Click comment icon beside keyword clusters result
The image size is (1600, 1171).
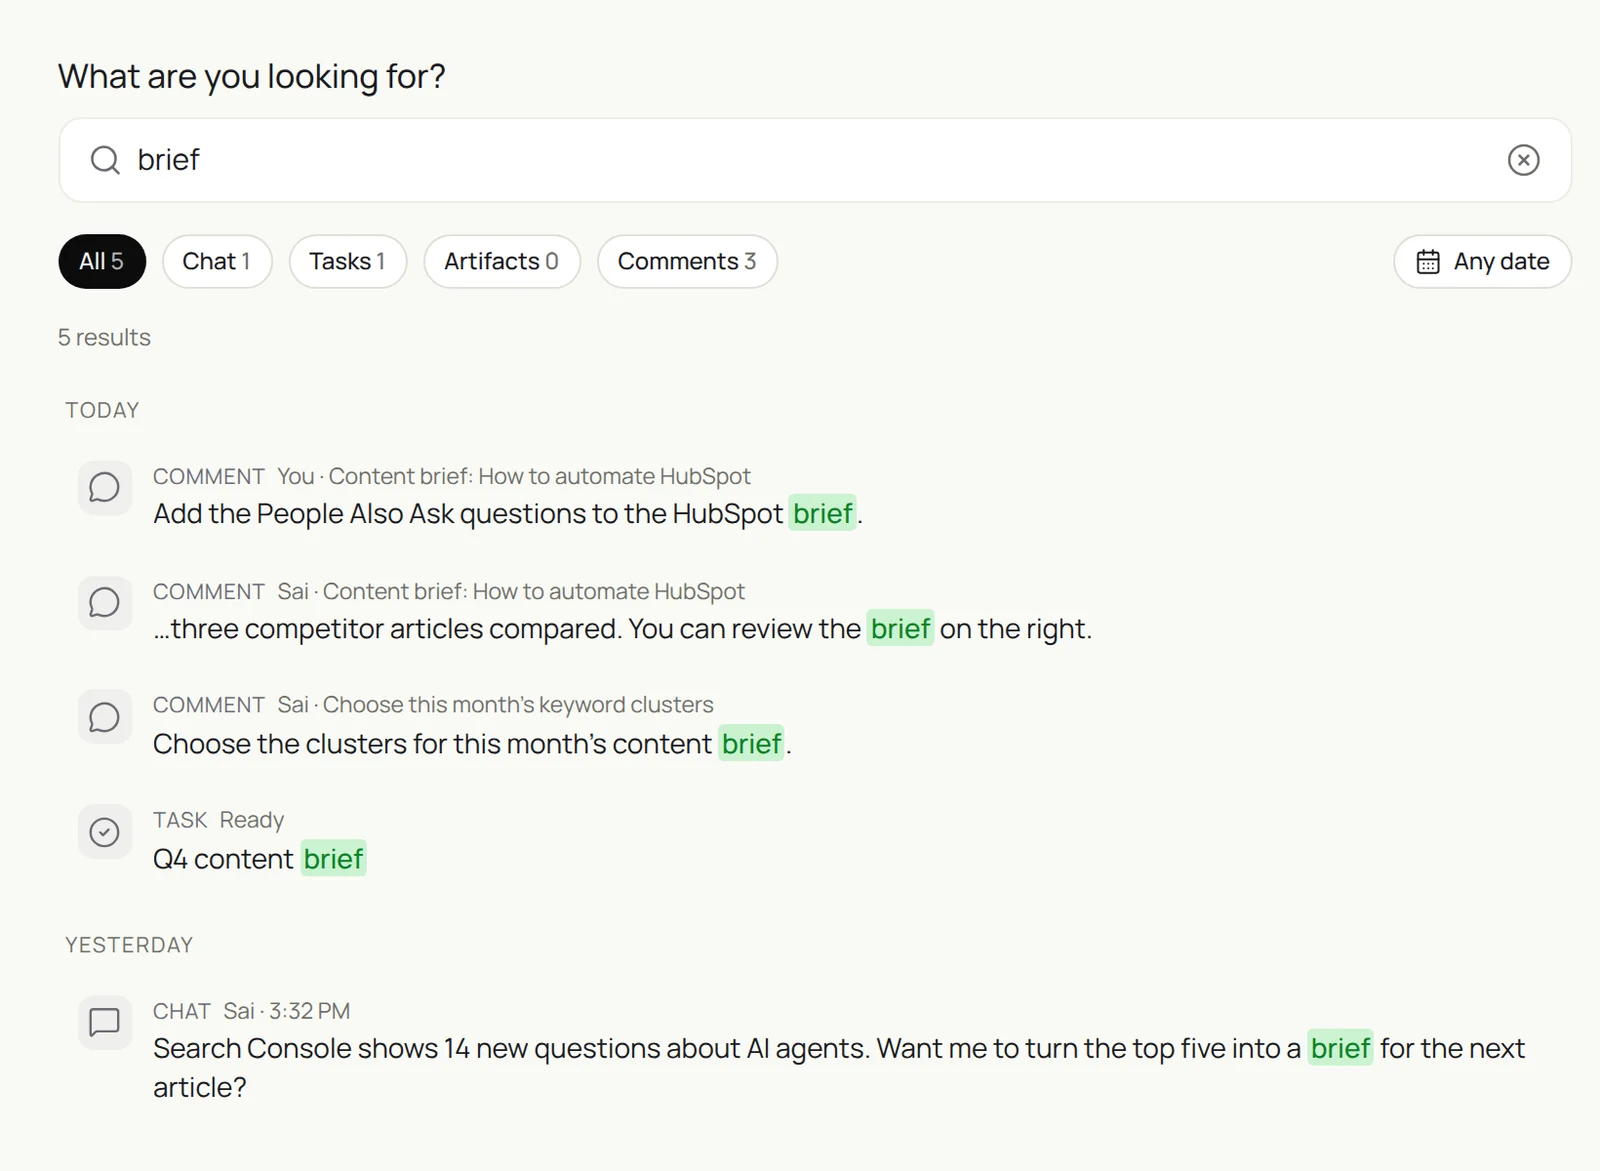click(x=105, y=717)
